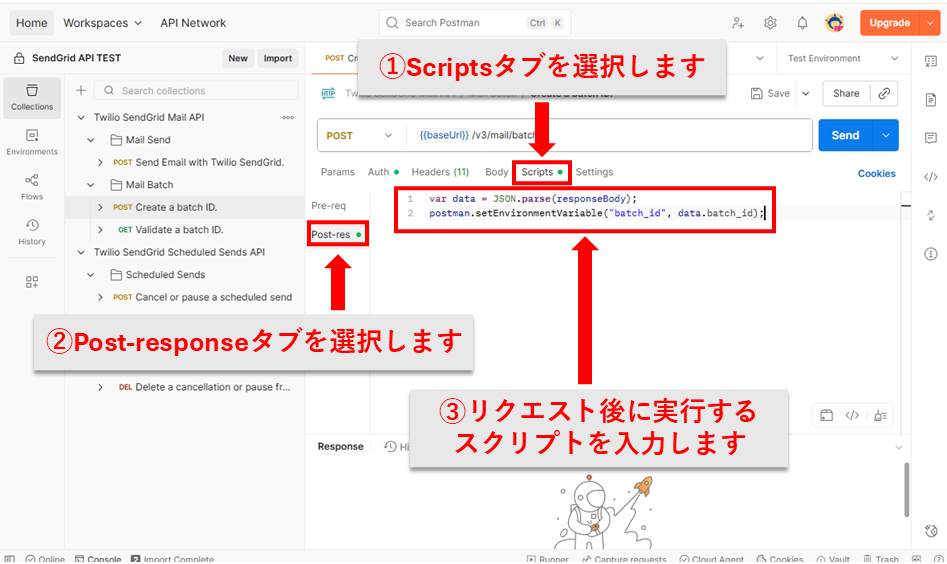Screen dimensions: 947x564
Task: Select the Pre-req script tab
Action: pyautogui.click(x=329, y=206)
